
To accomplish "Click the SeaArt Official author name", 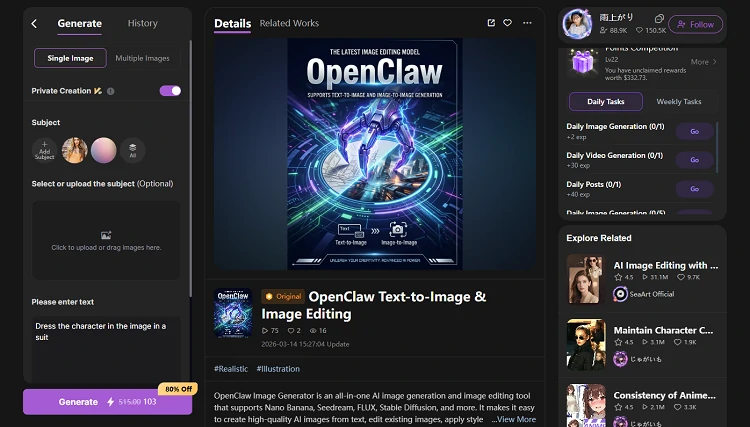I will [x=652, y=294].
